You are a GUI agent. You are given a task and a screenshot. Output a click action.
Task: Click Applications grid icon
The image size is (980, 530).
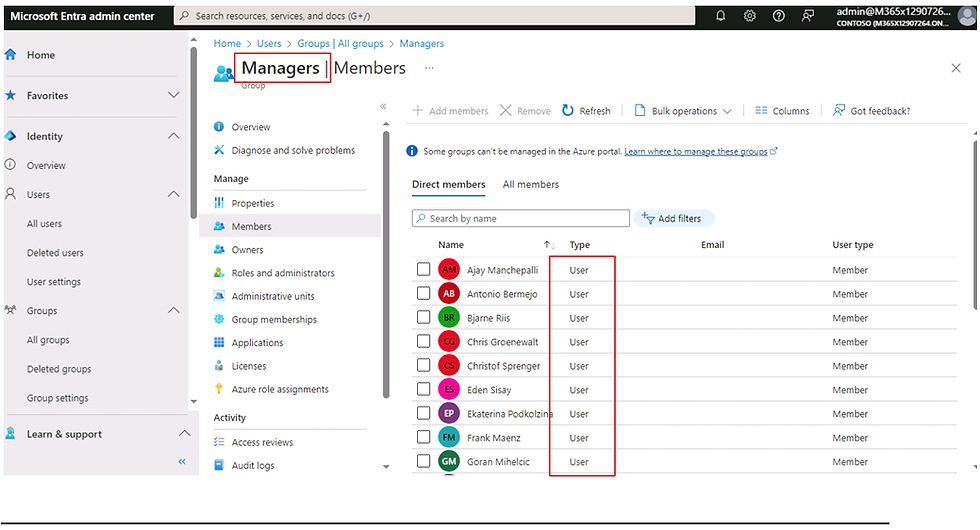click(219, 342)
